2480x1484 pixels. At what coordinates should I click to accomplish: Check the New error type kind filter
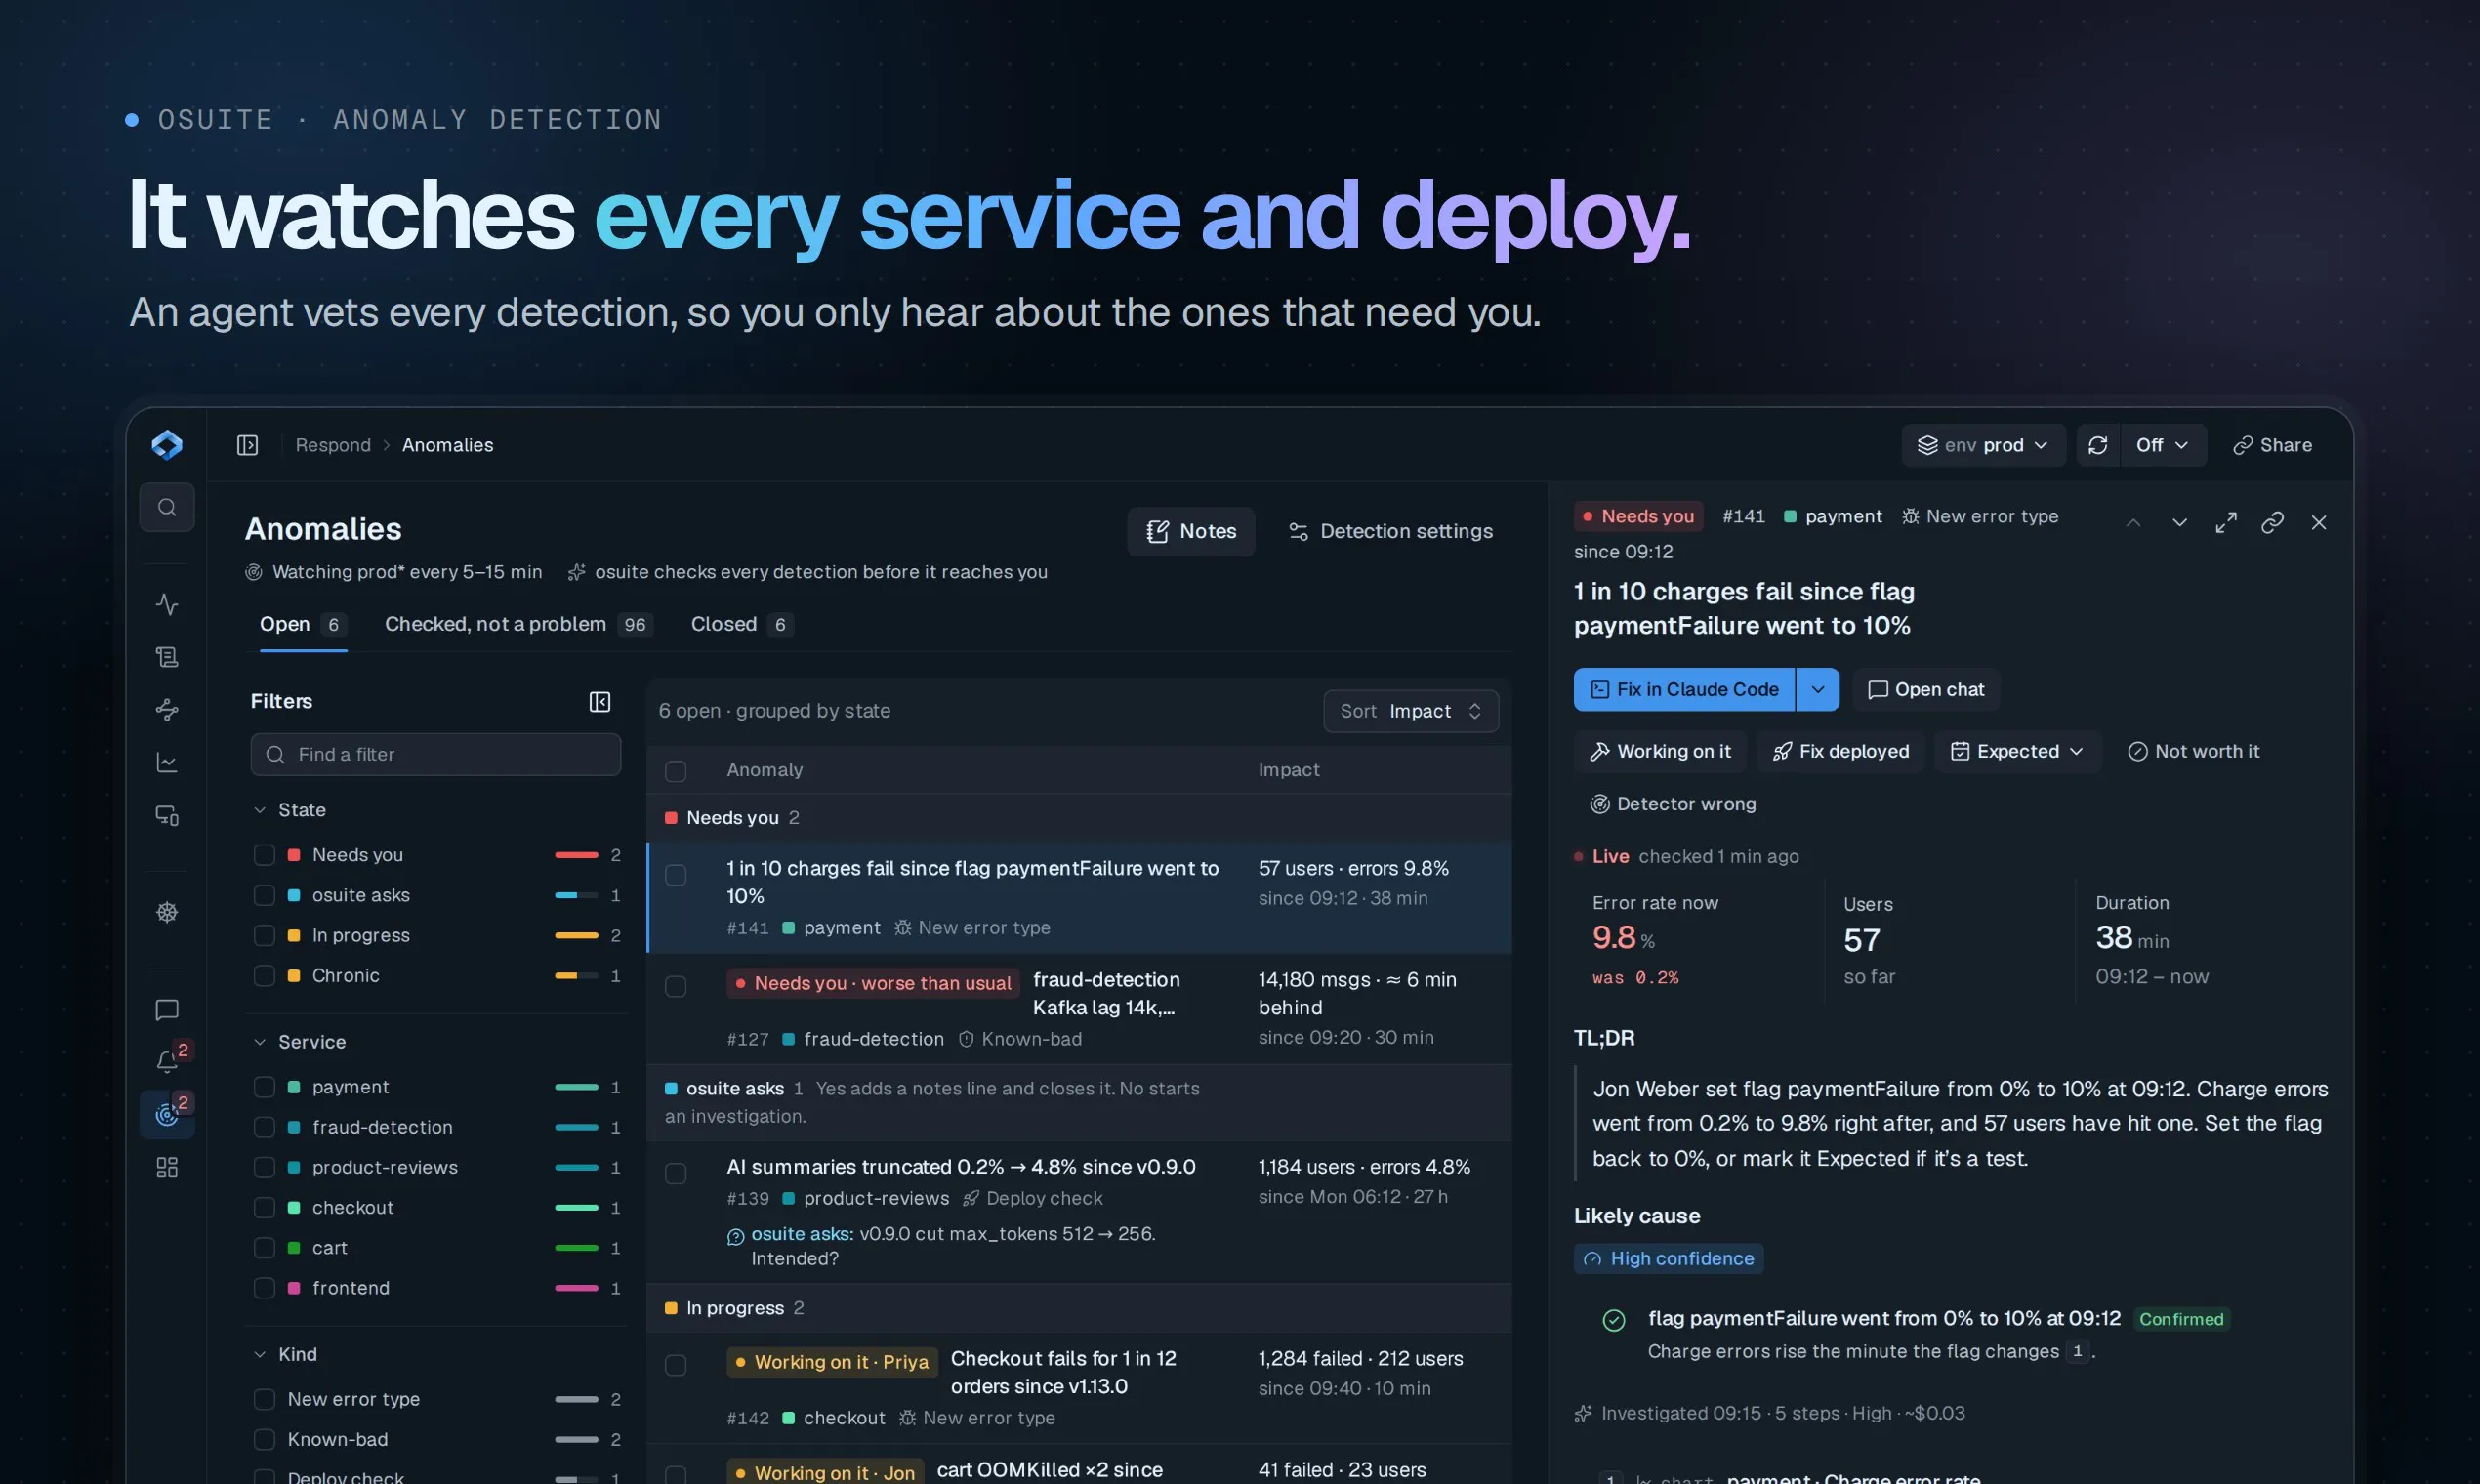[264, 1399]
